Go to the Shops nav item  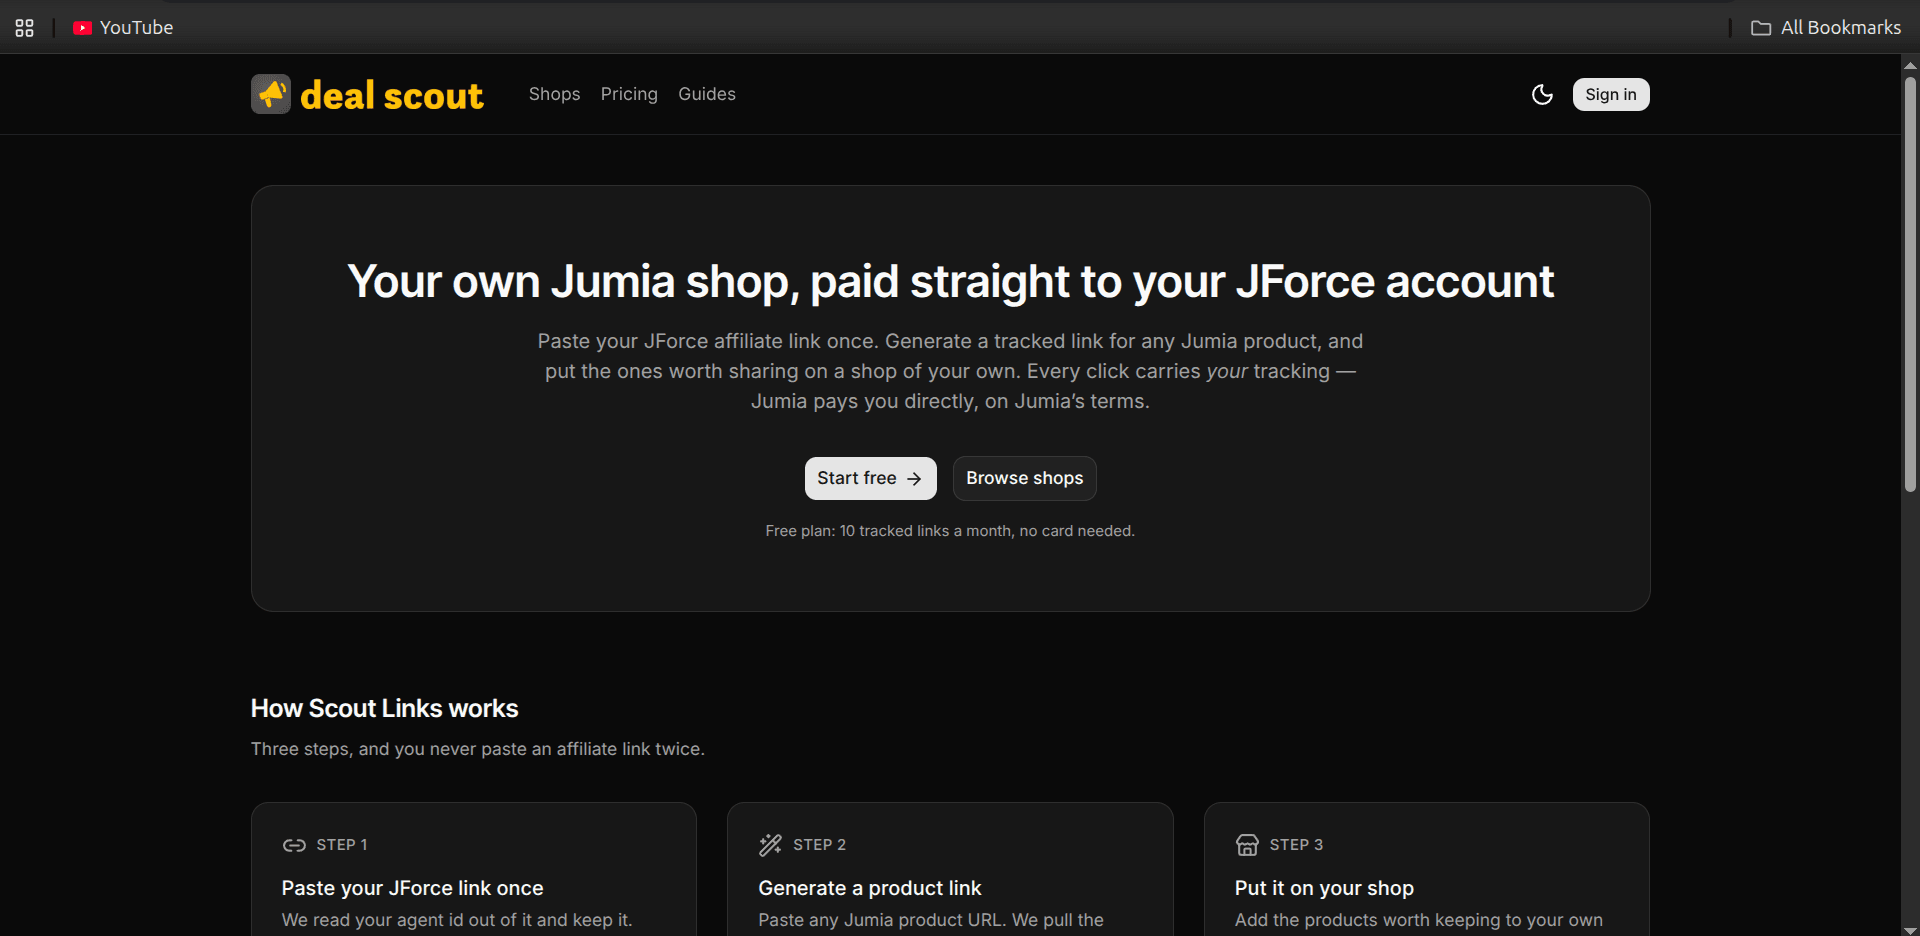pyautogui.click(x=554, y=94)
